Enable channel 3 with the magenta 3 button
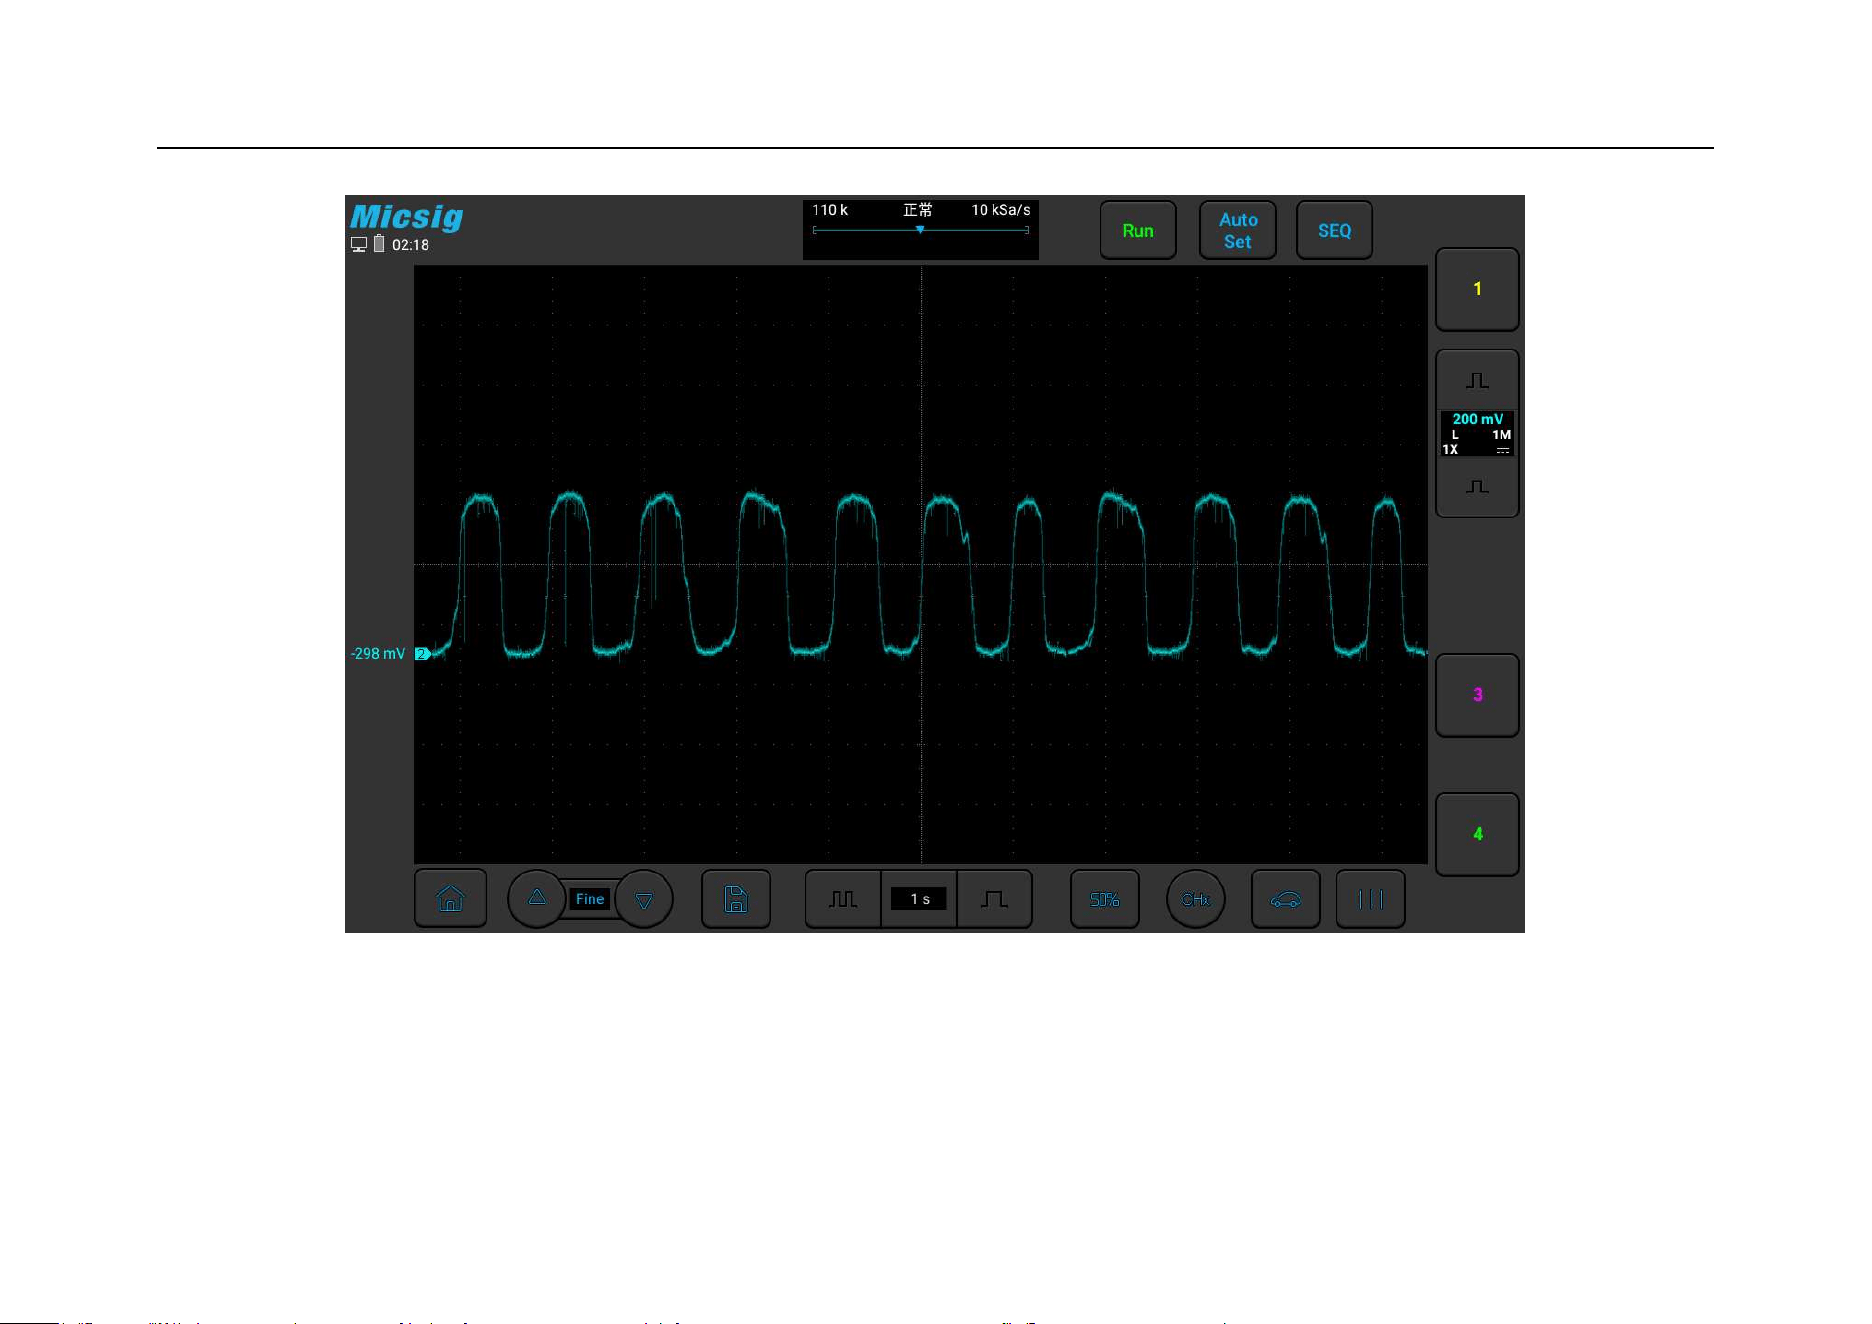1872x1324 pixels. [x=1477, y=695]
